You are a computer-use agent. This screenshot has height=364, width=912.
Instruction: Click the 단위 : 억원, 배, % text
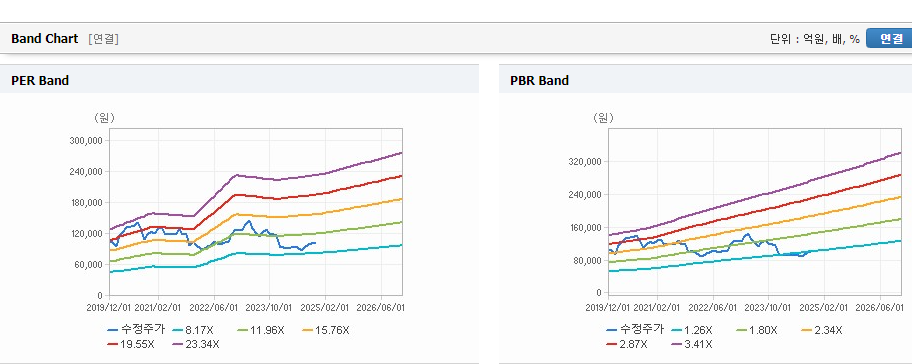(x=814, y=39)
